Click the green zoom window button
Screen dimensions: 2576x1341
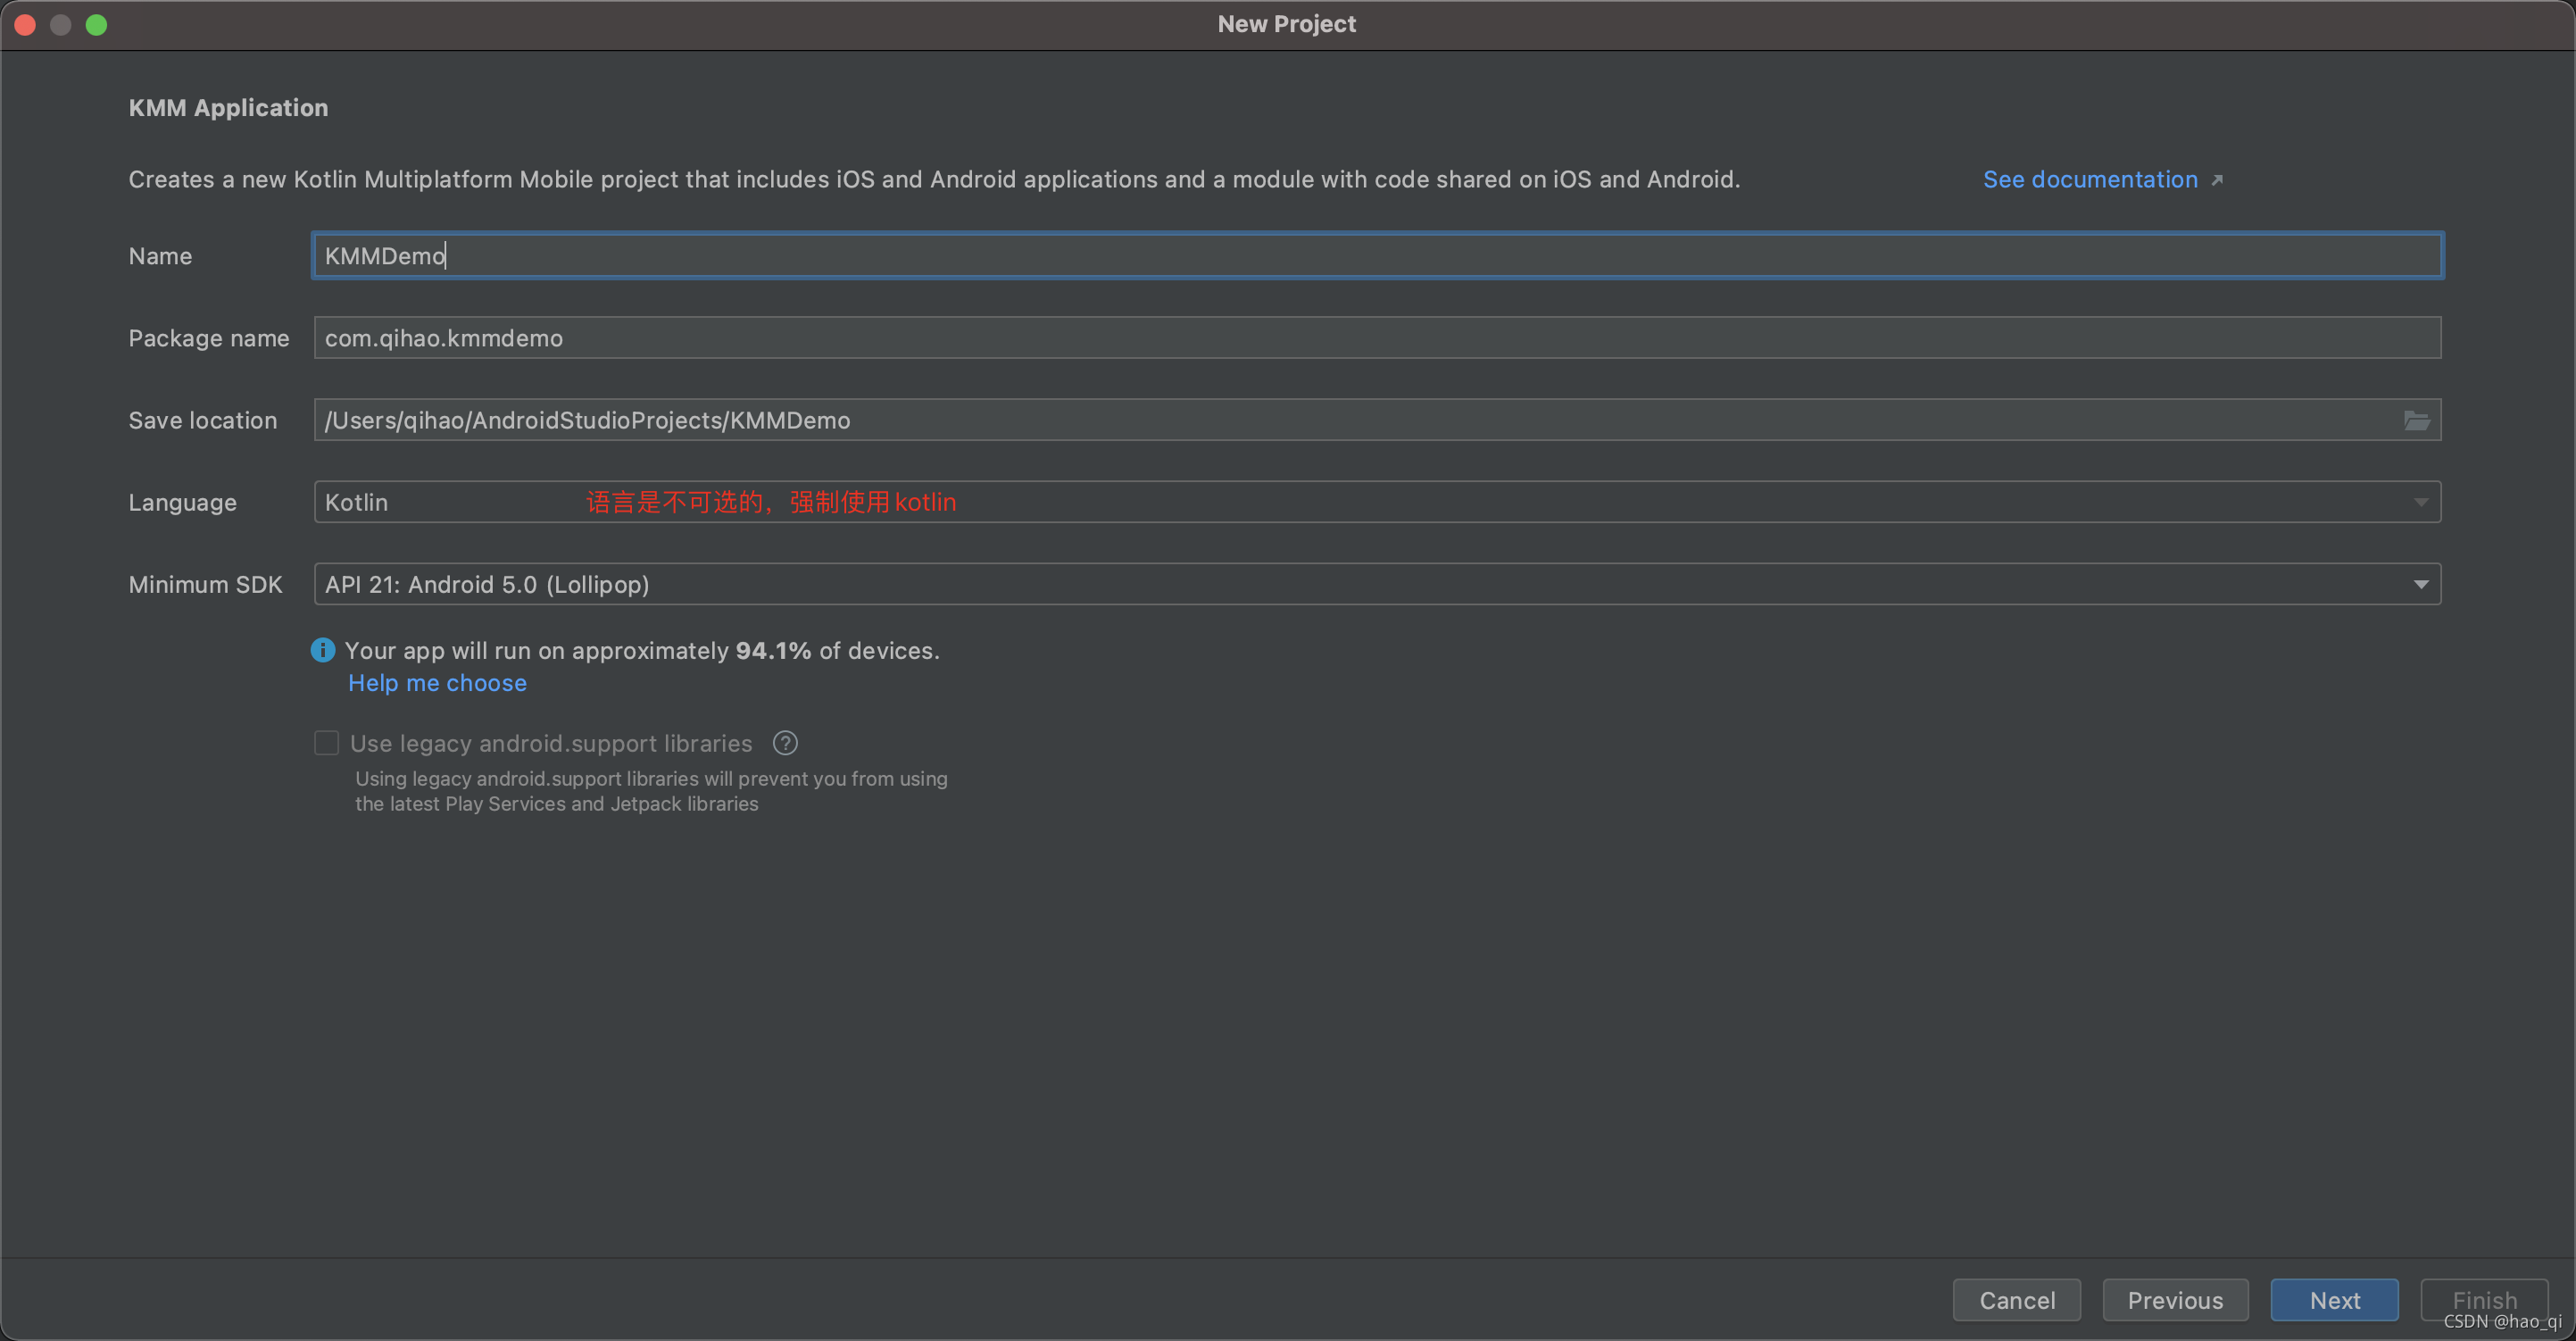point(97,25)
